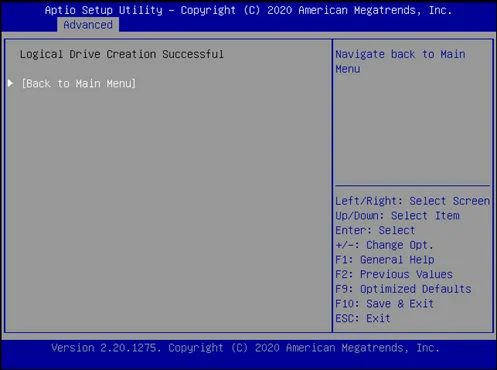Screen dimensions: 497x370
Task: Click the horizontal divider above key legend
Action: pyautogui.click(x=413, y=185)
